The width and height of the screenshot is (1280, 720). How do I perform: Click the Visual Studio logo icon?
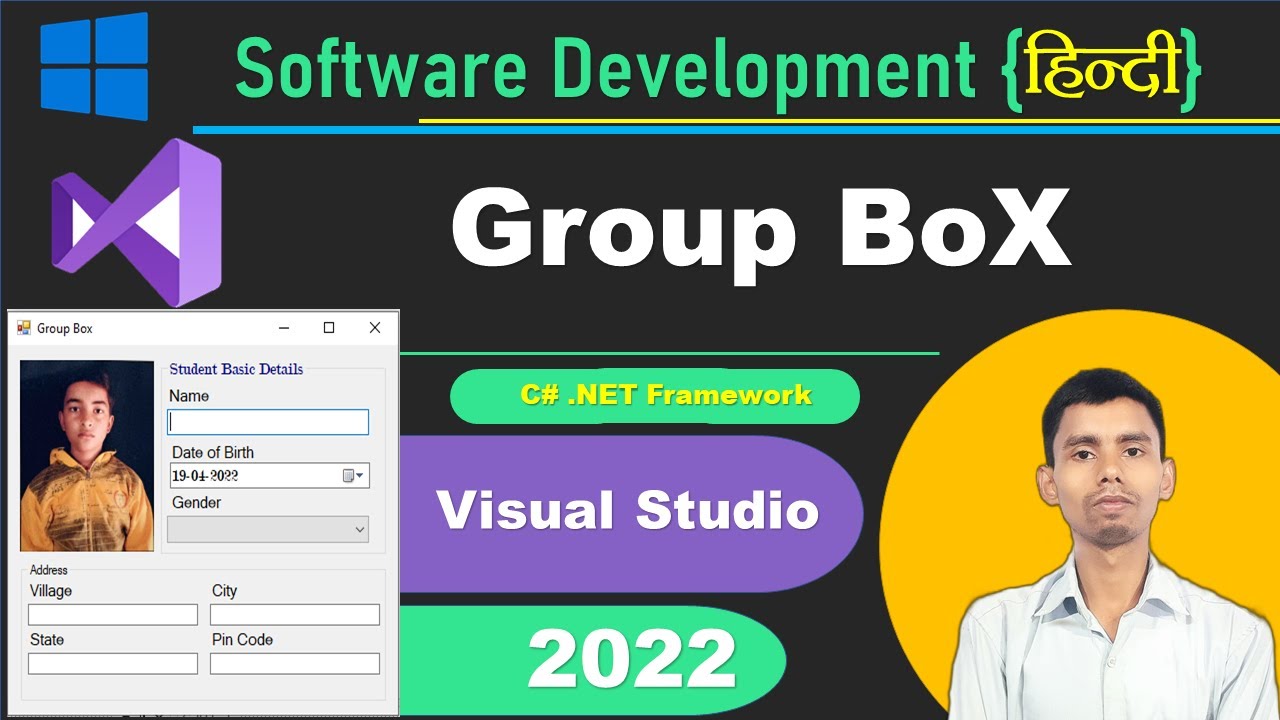(x=136, y=221)
